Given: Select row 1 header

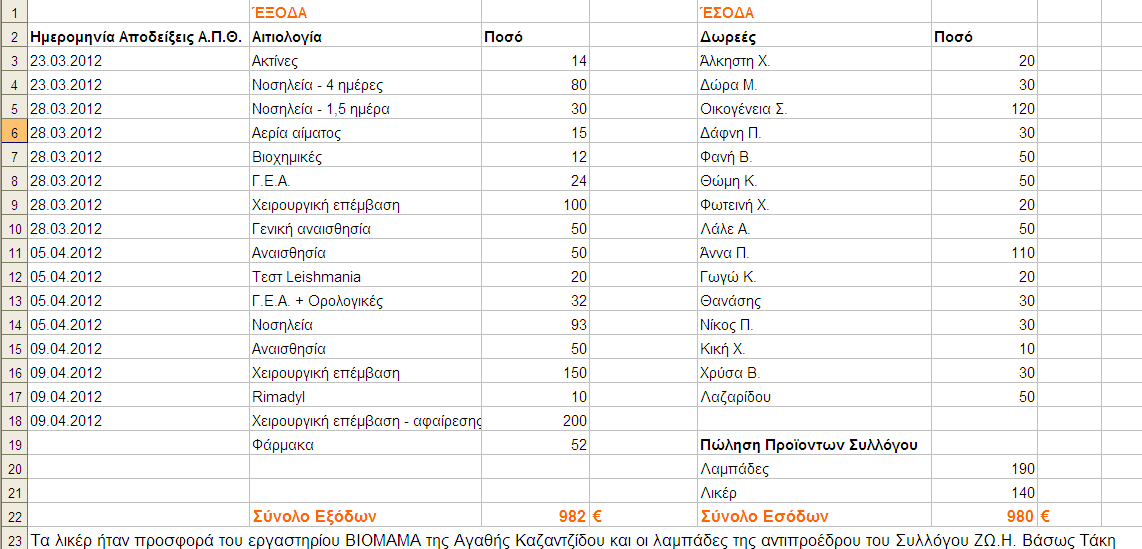Looking at the screenshot, I should pos(14,12).
